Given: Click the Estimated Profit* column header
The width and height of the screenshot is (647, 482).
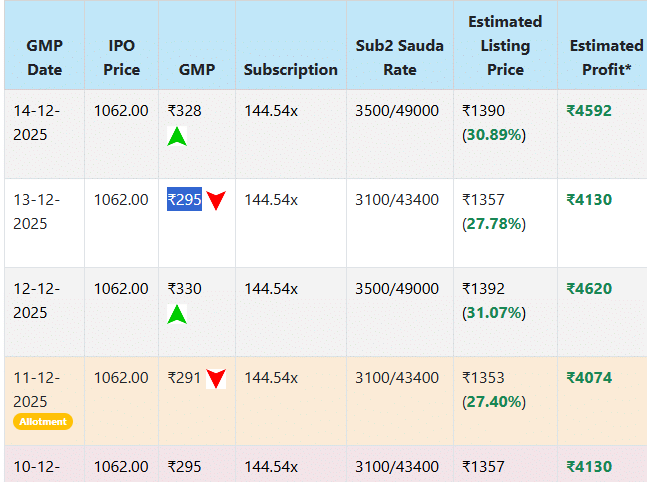Looking at the screenshot, I should pos(605,57).
